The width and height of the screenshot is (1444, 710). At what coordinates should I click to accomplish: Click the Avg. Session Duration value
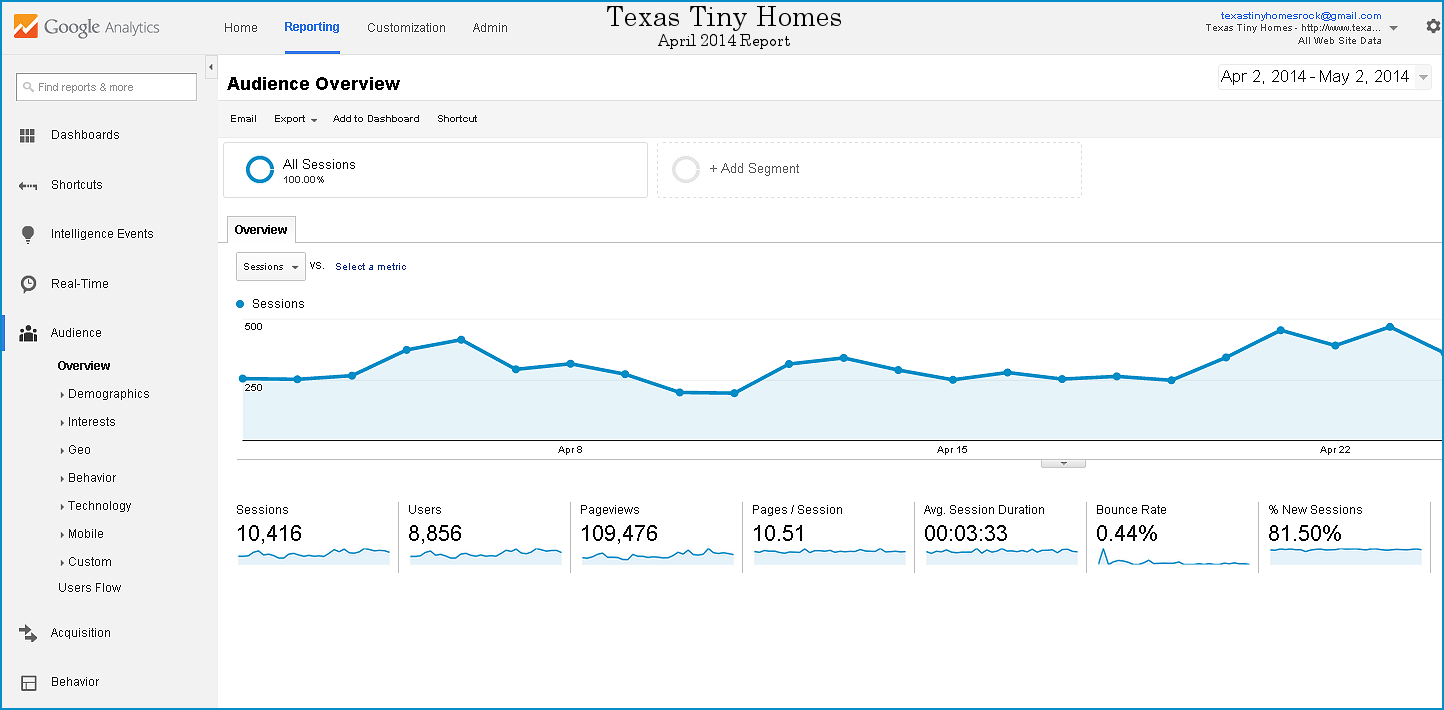tap(966, 534)
